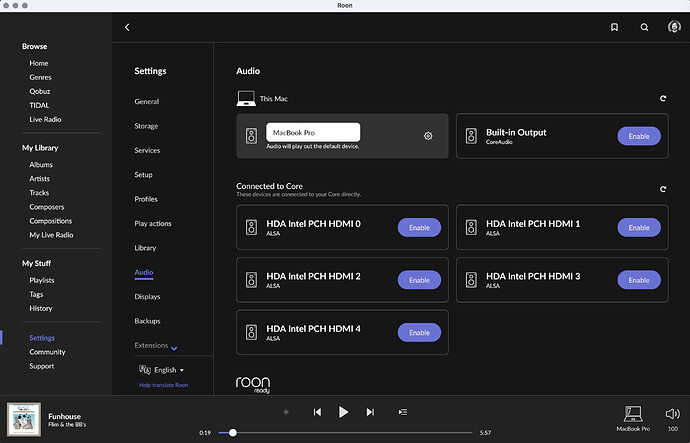Click speaker icon next to MacBook Pro field
This screenshot has width=690, height=443.
(251, 136)
